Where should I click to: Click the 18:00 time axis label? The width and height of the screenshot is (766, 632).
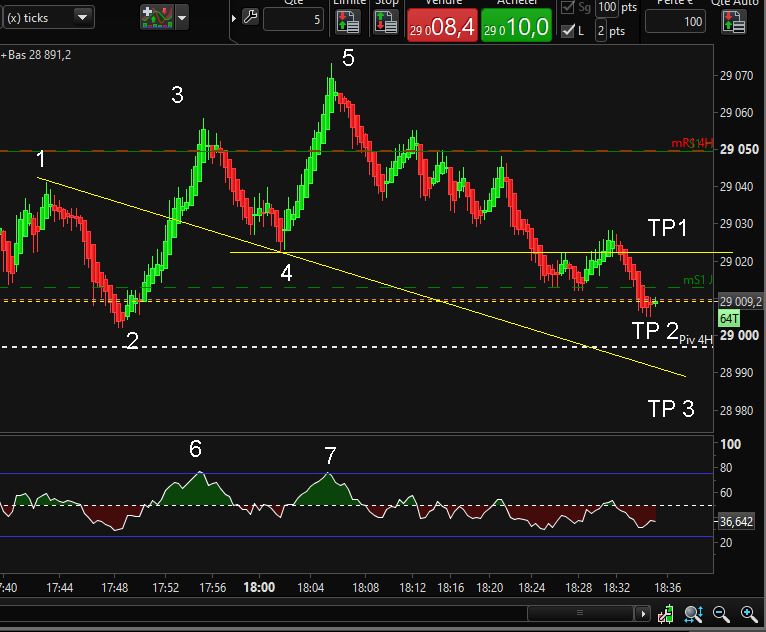259,587
